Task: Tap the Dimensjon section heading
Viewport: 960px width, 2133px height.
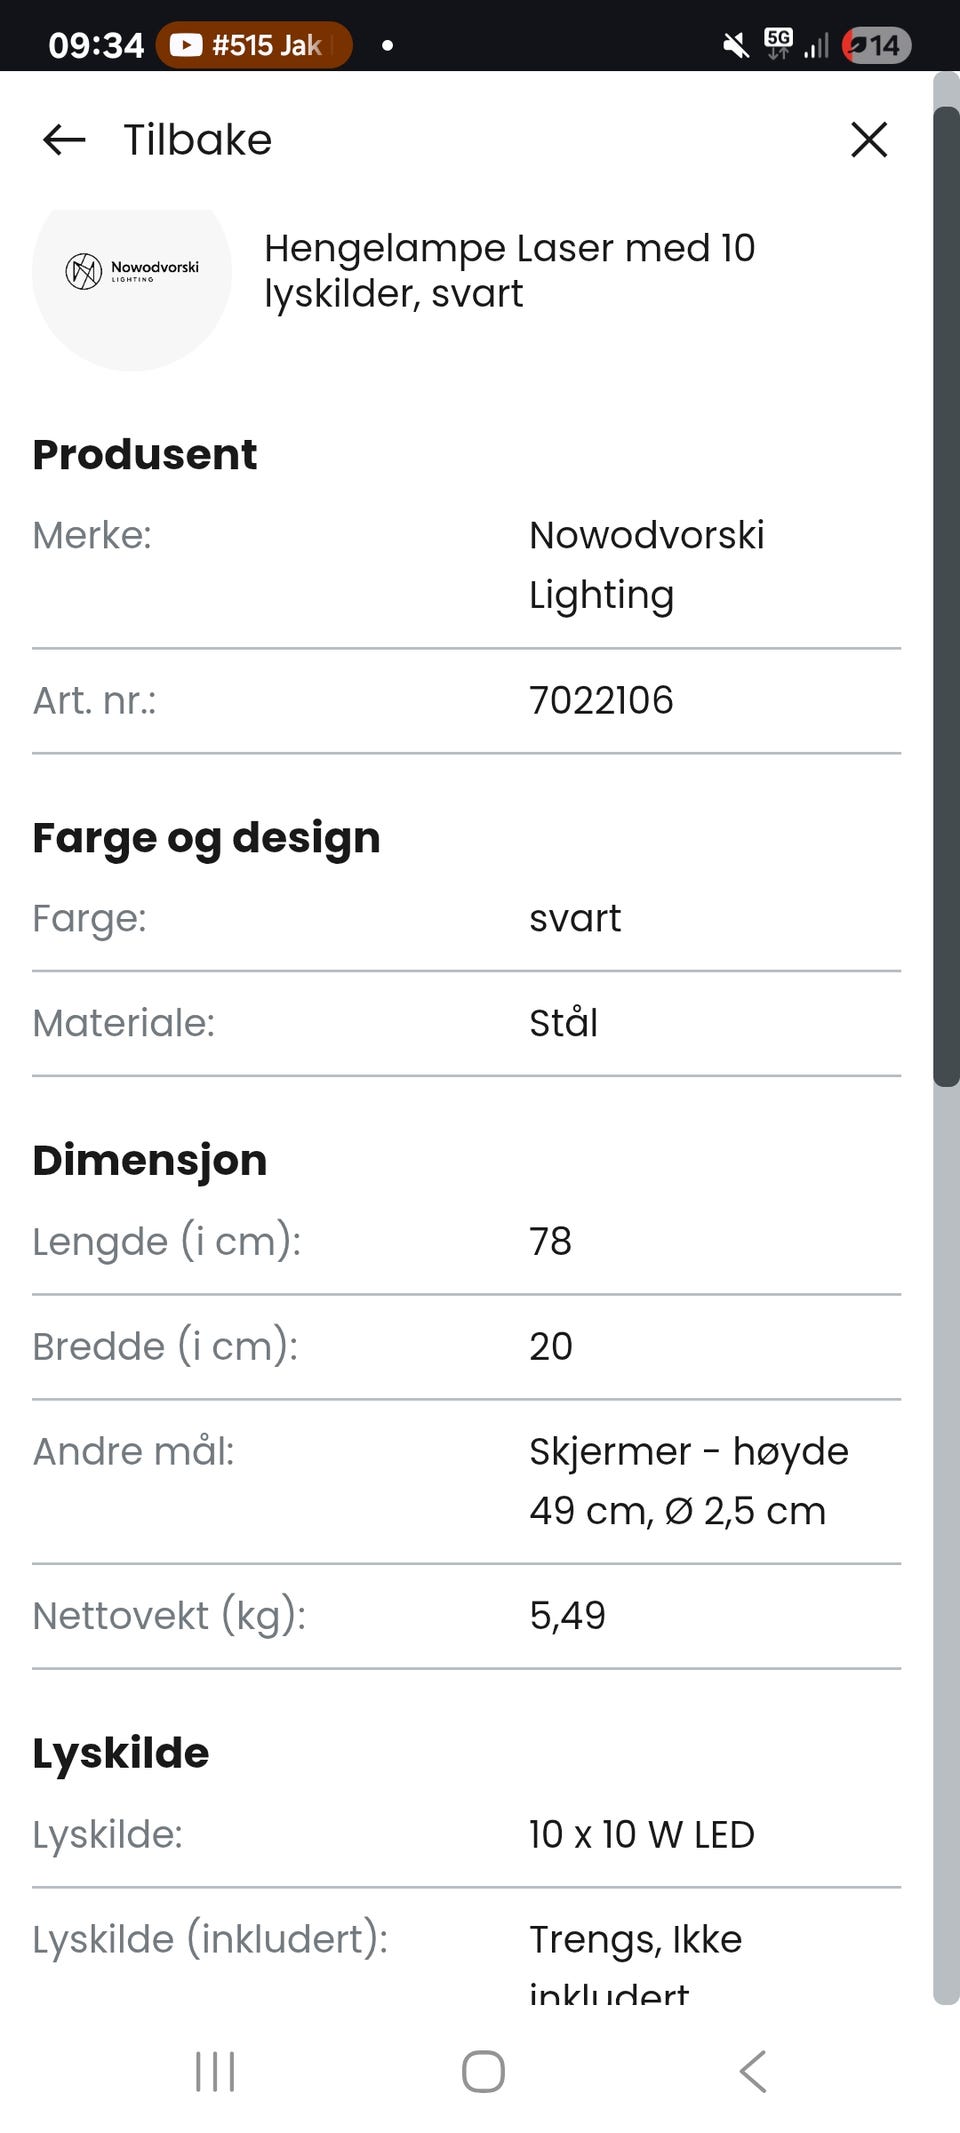Action: pos(150,1160)
